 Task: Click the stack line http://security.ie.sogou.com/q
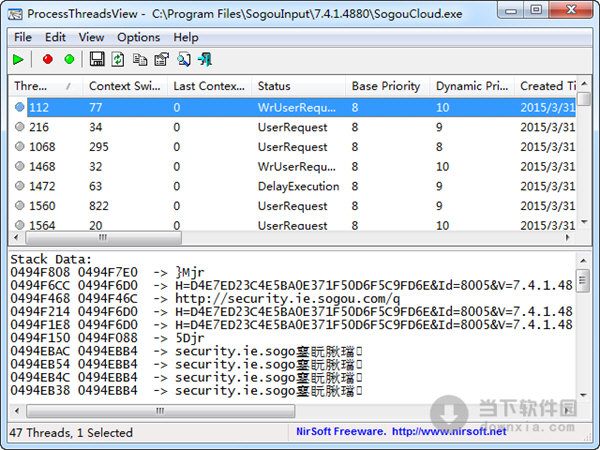[x=205, y=298]
